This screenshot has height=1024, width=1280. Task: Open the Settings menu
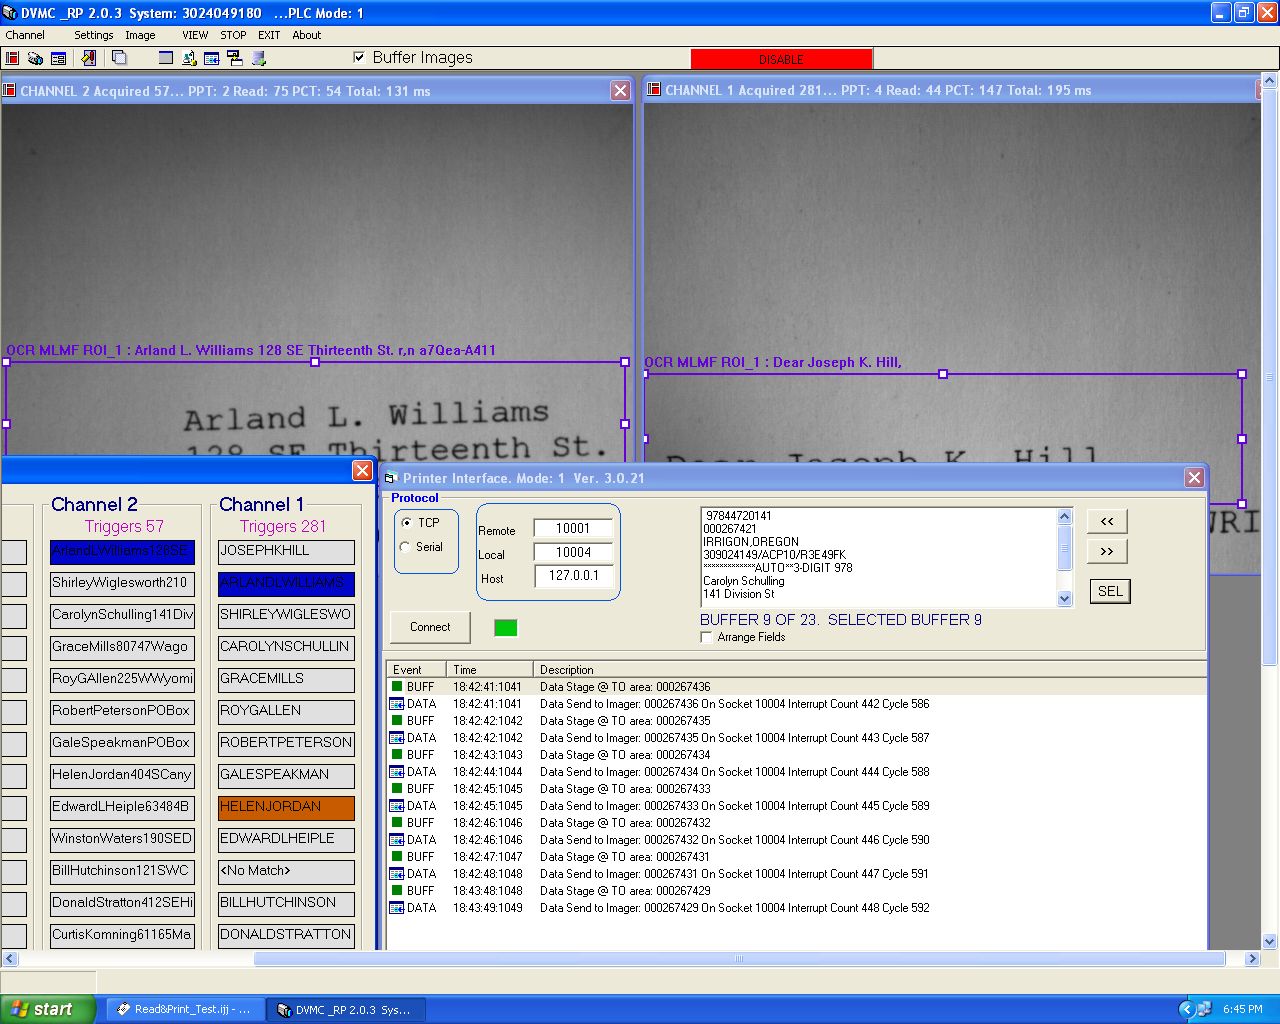coord(93,35)
